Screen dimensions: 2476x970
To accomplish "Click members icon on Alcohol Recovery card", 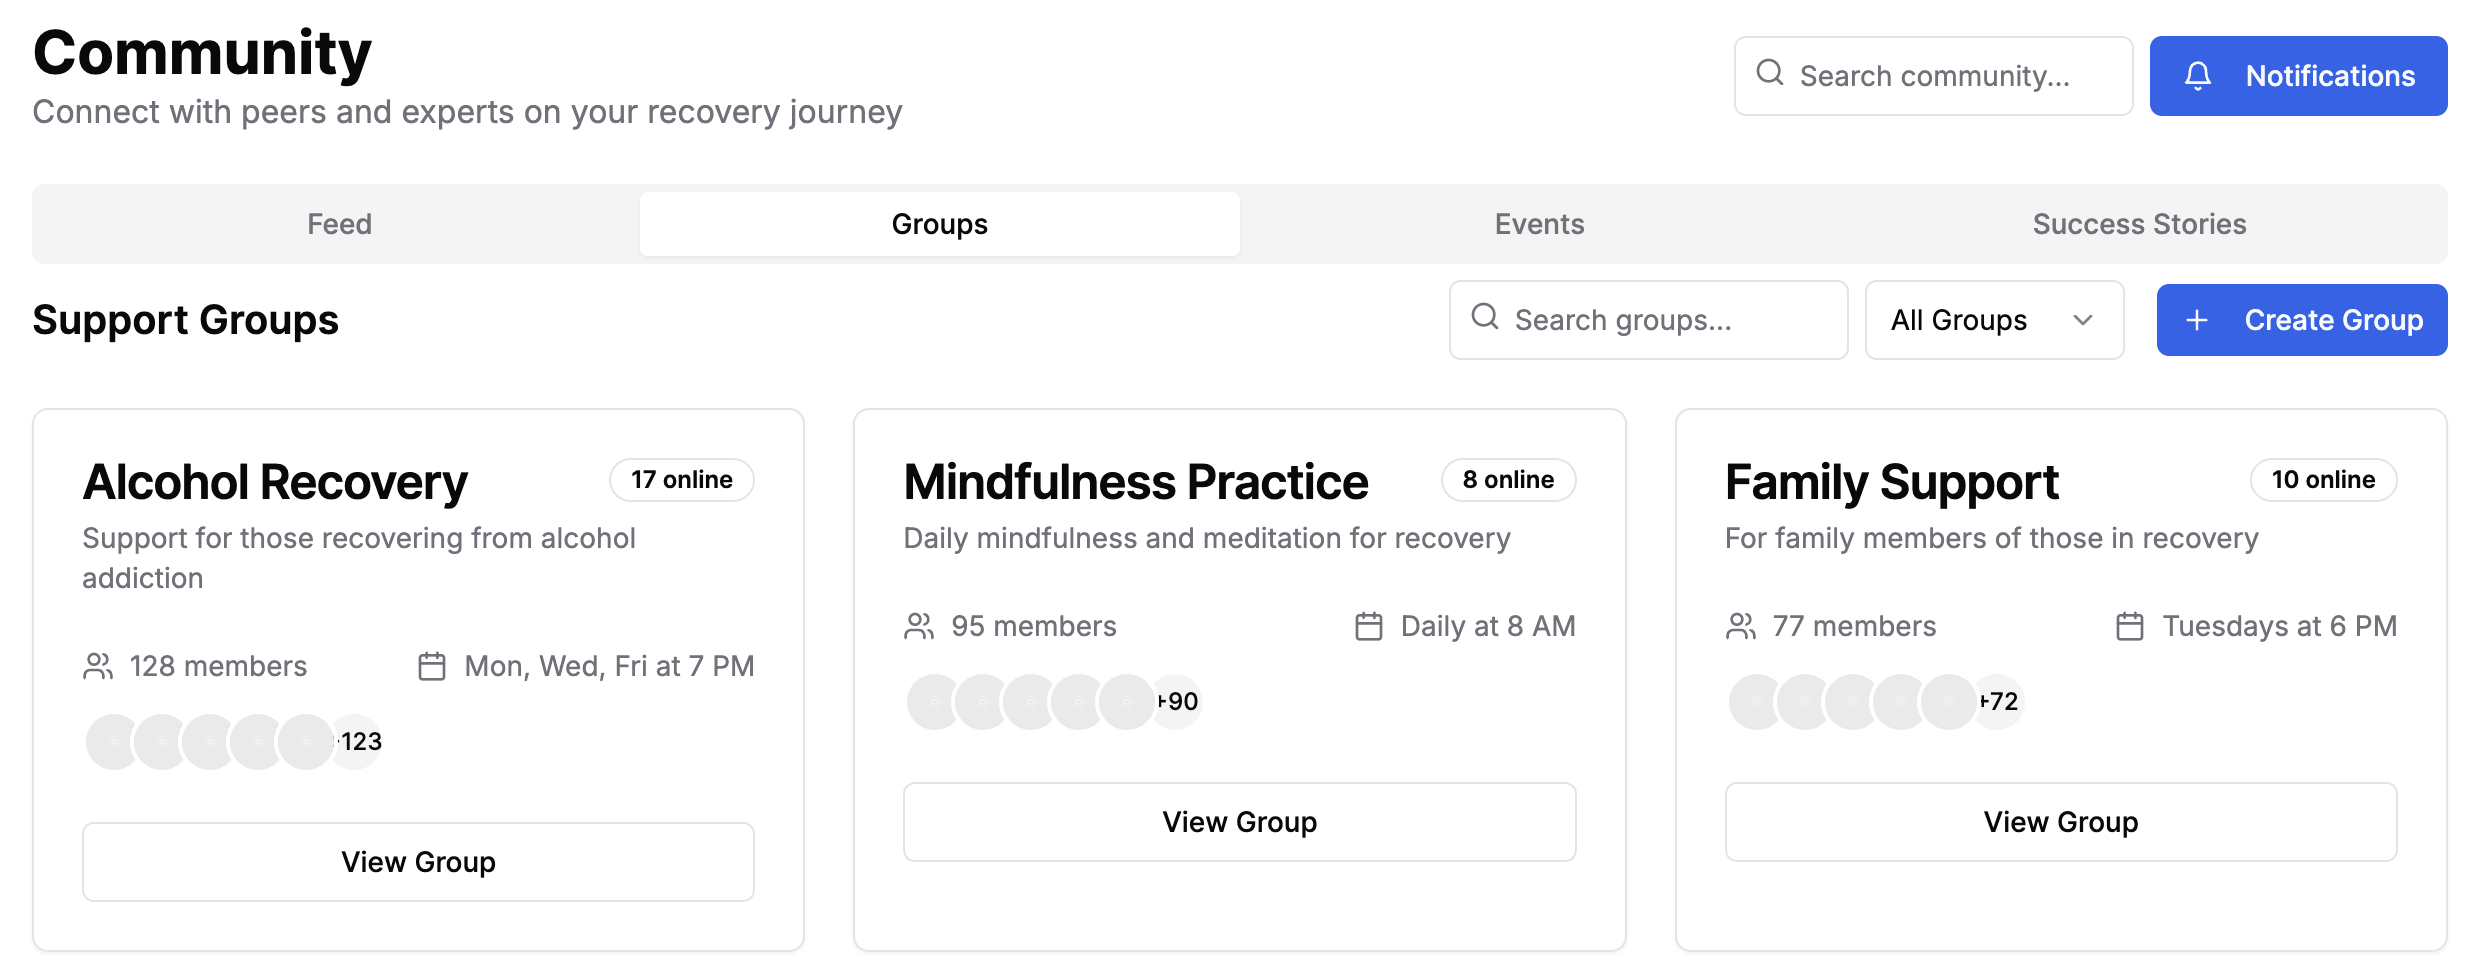I will point(98,666).
